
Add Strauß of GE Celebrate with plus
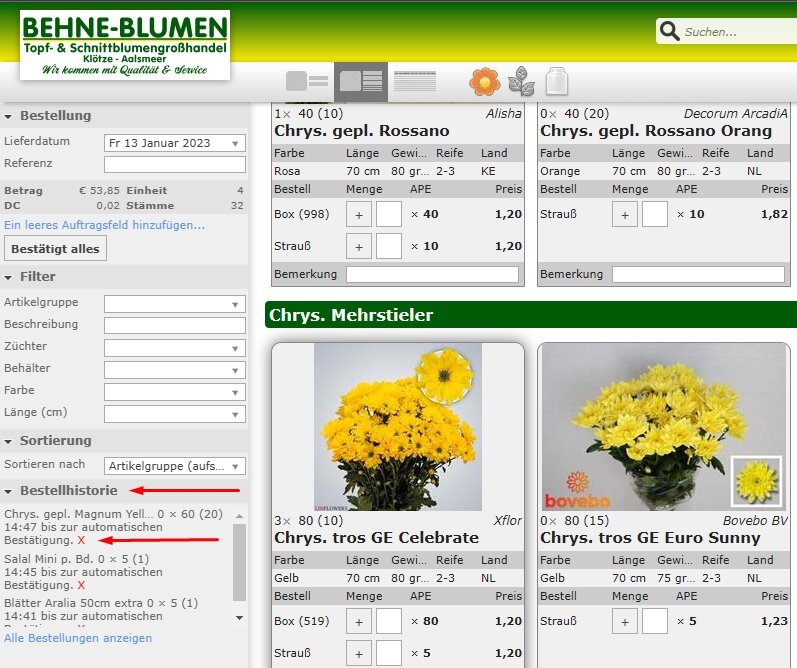(x=359, y=653)
